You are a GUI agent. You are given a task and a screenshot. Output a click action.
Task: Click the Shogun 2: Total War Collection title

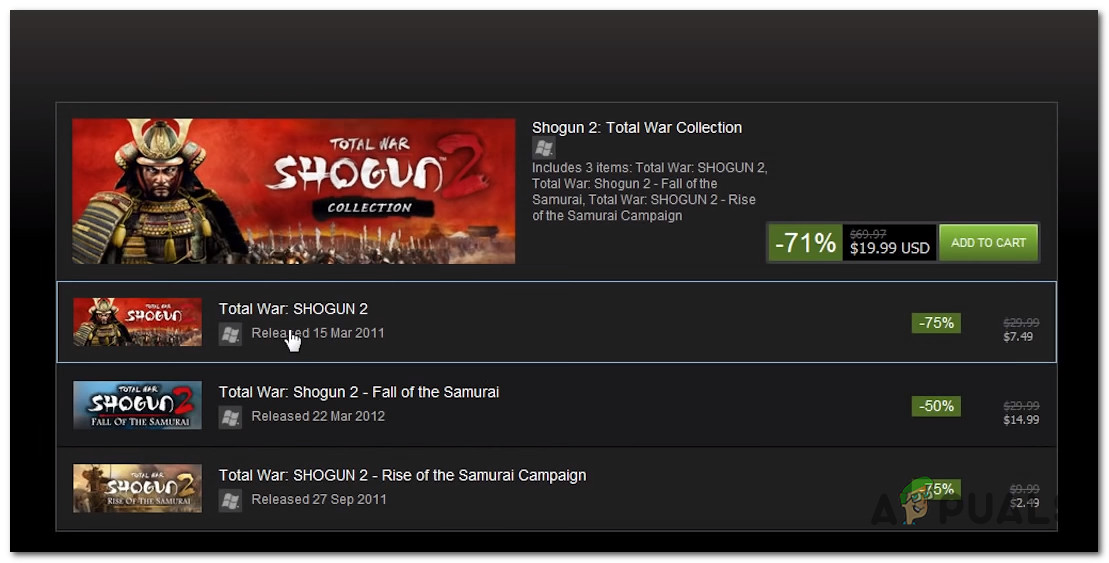coord(636,128)
